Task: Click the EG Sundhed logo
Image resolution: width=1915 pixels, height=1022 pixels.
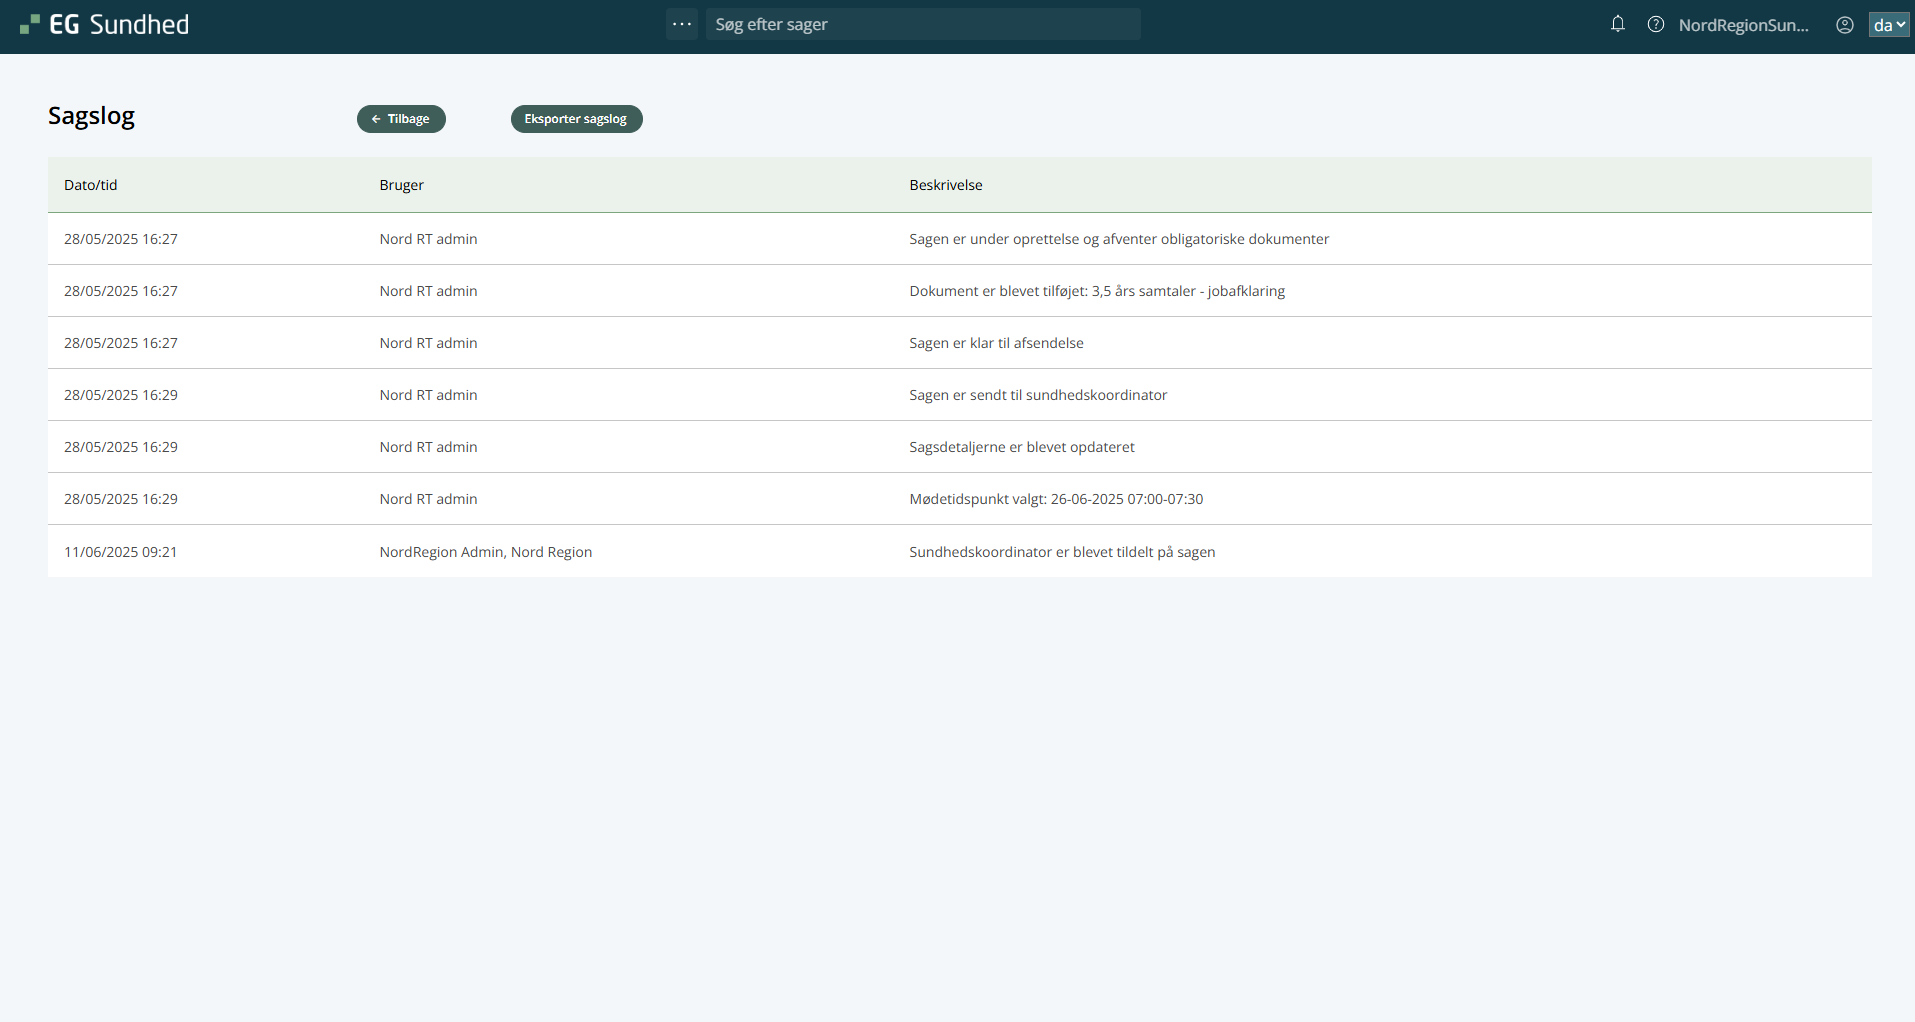Action: tap(105, 25)
